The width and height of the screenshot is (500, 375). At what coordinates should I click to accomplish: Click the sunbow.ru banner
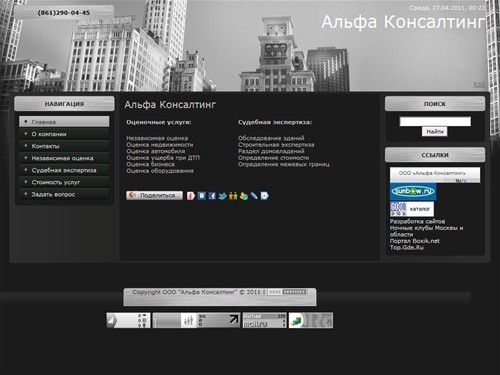click(x=413, y=192)
